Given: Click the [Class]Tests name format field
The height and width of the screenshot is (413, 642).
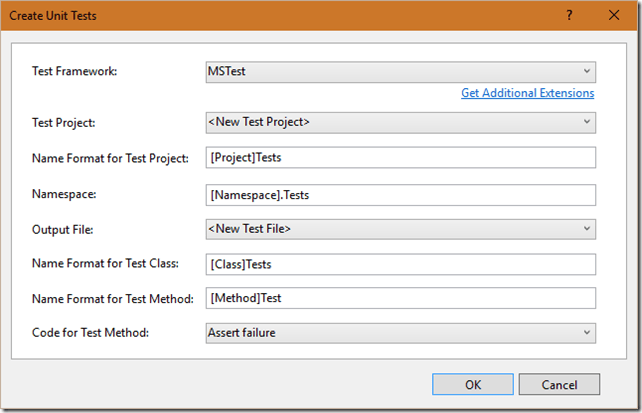Looking at the screenshot, I should click(399, 264).
